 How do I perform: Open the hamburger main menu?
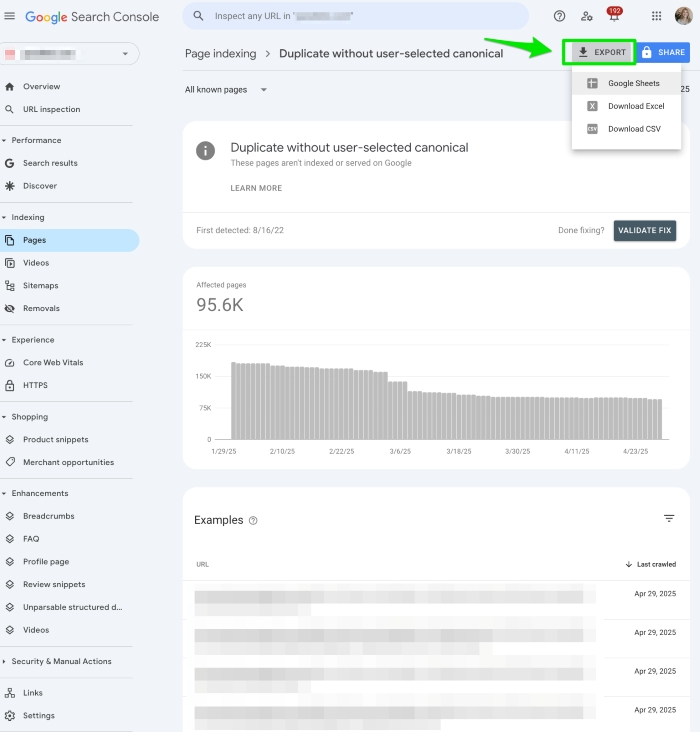[x=9, y=16]
